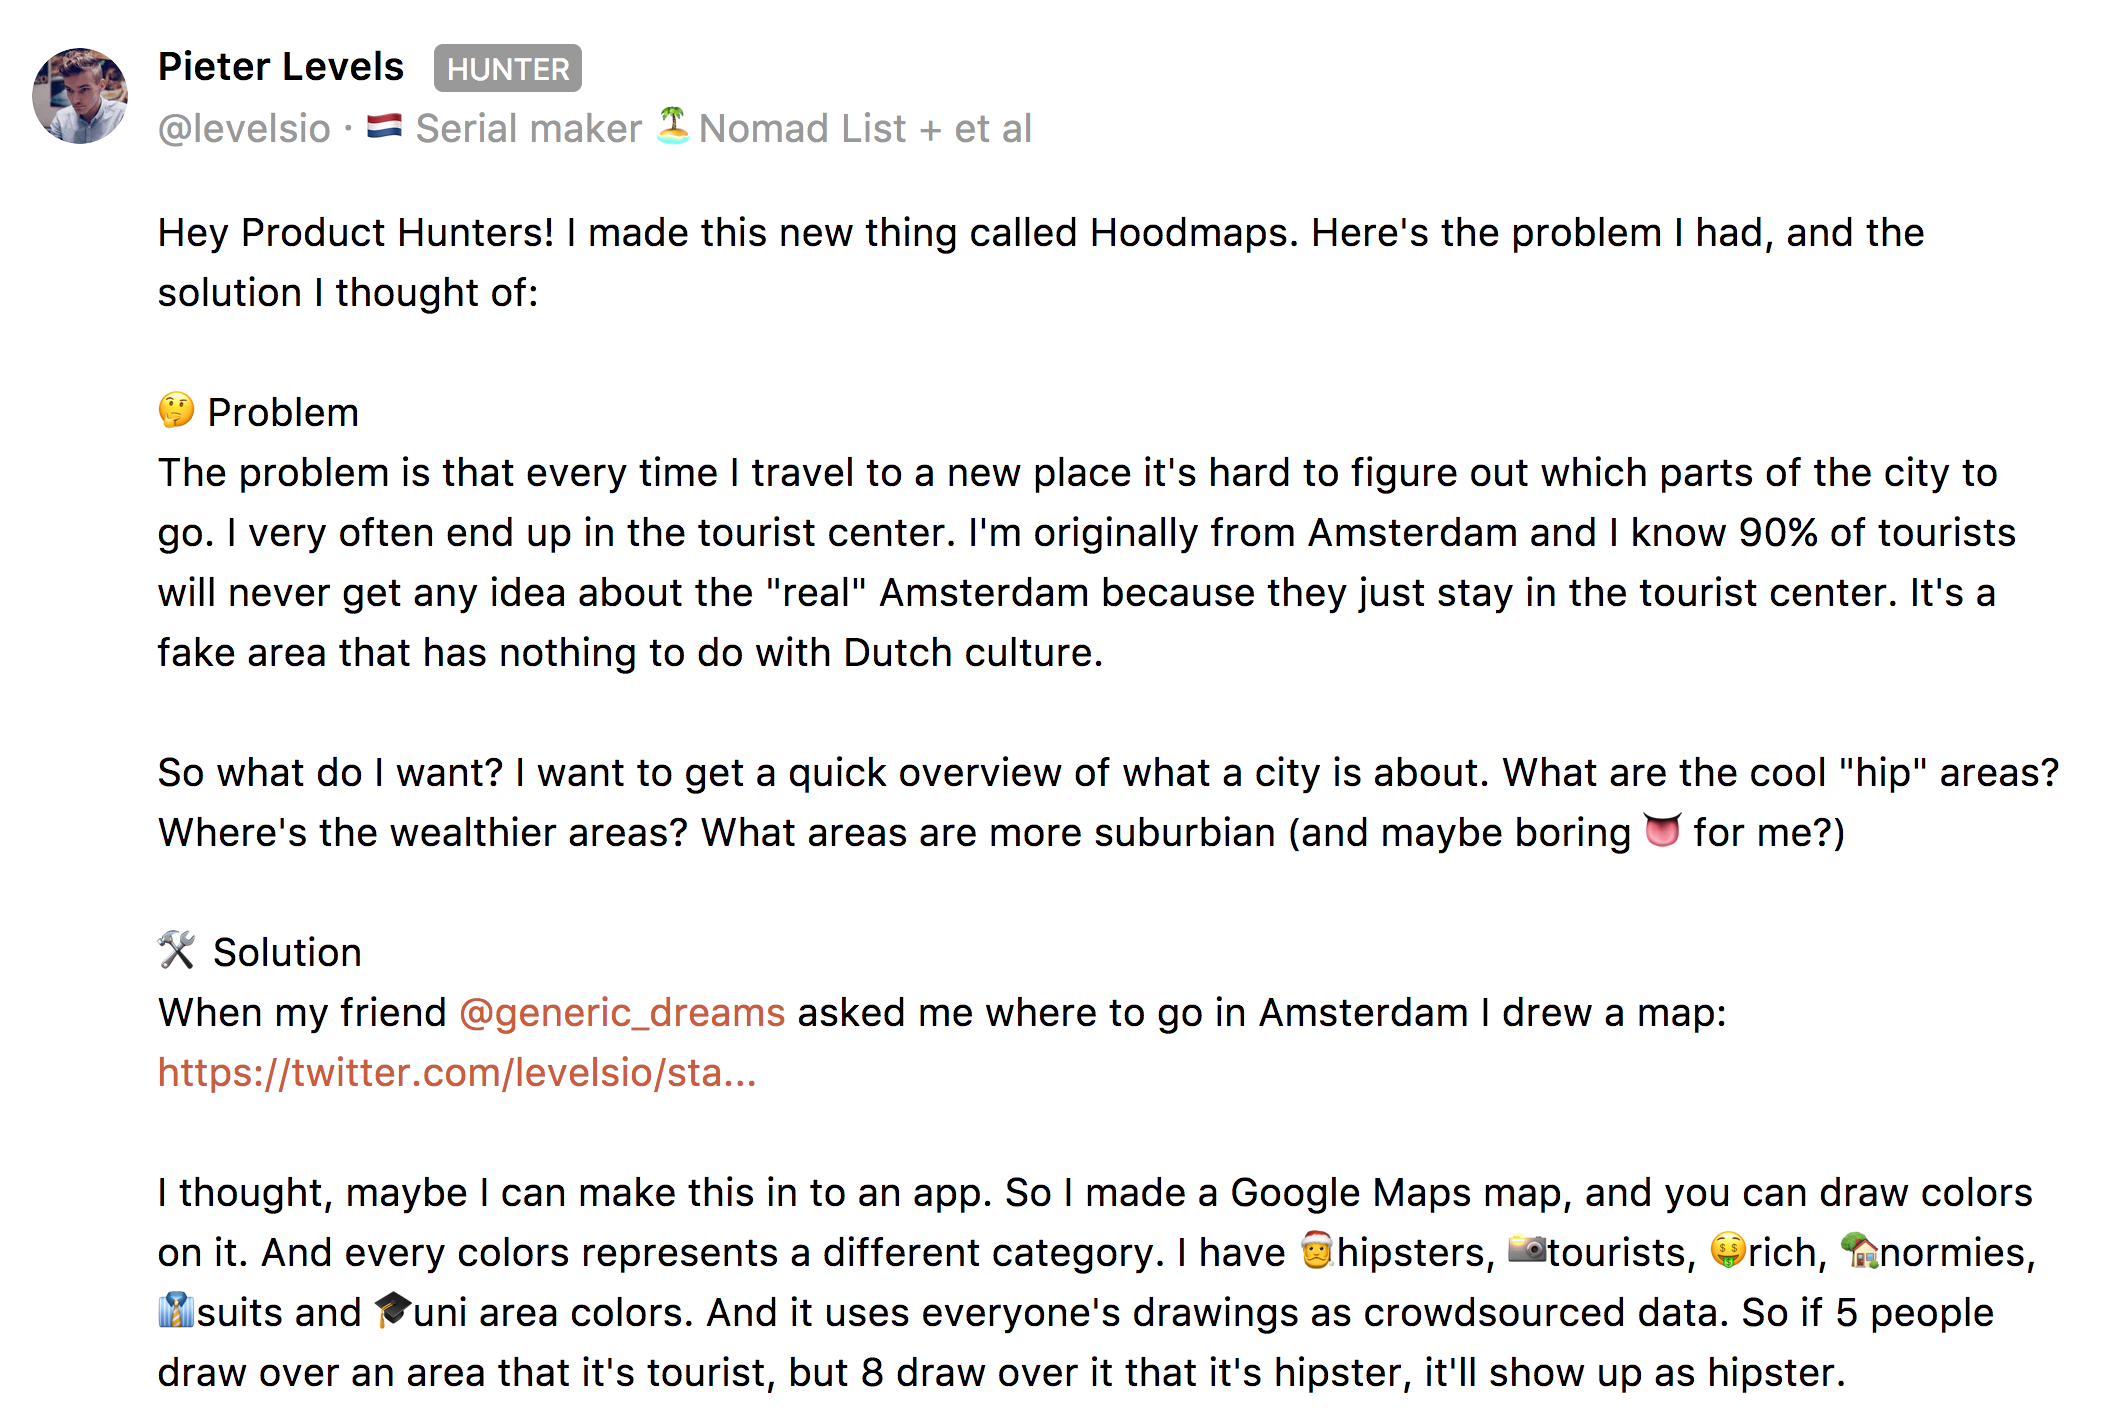Click the tongue emoji after 'maybe boring'
The image size is (2114, 1426).
[1662, 831]
